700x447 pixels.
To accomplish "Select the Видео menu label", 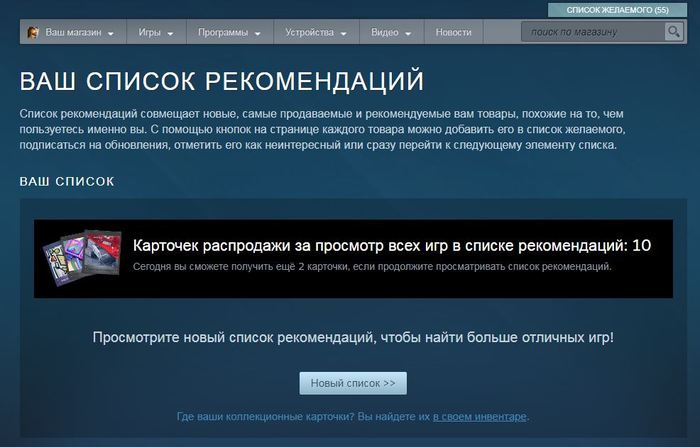I will 384,33.
